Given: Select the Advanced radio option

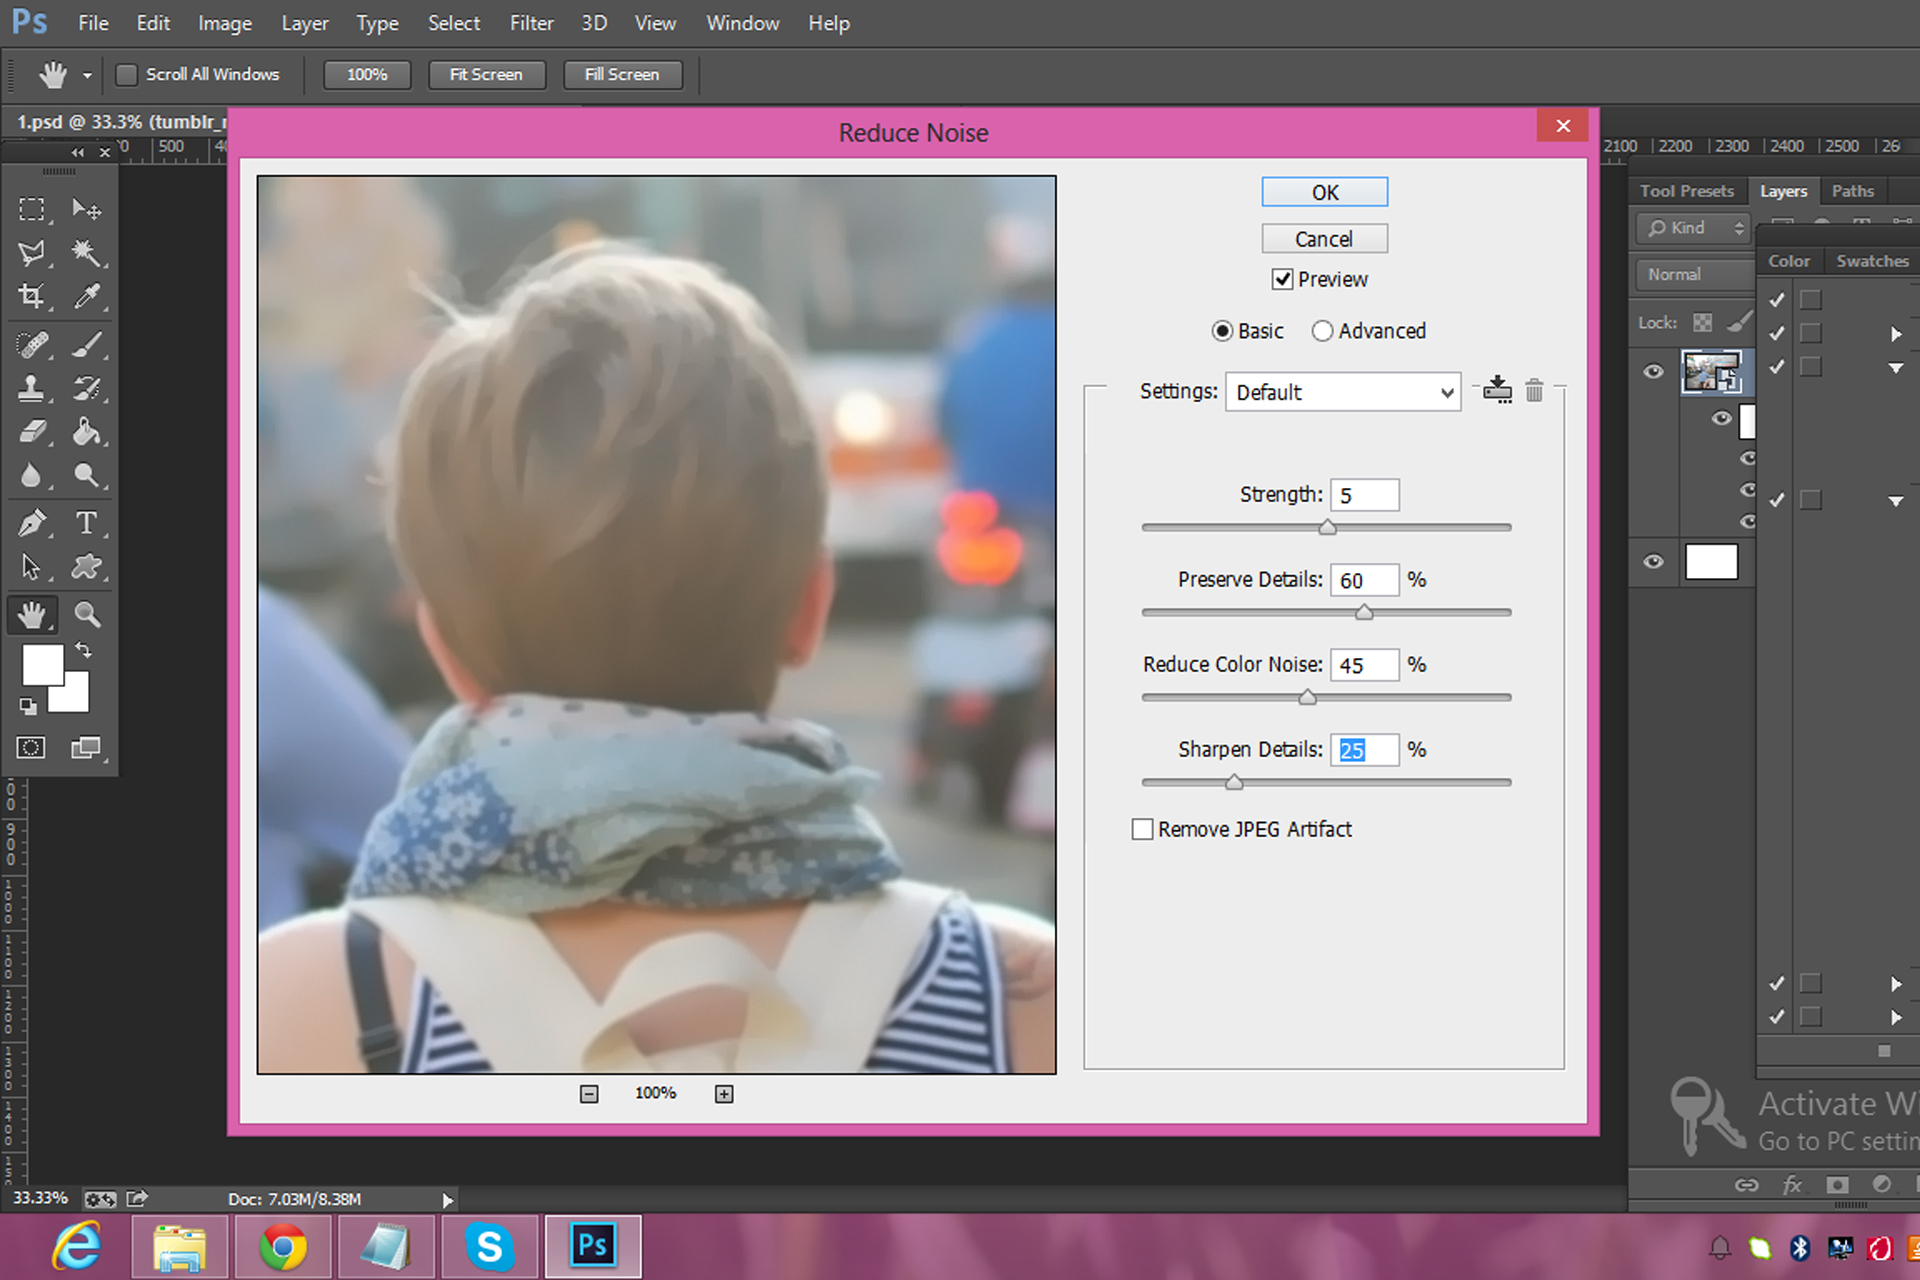Looking at the screenshot, I should click(1322, 331).
